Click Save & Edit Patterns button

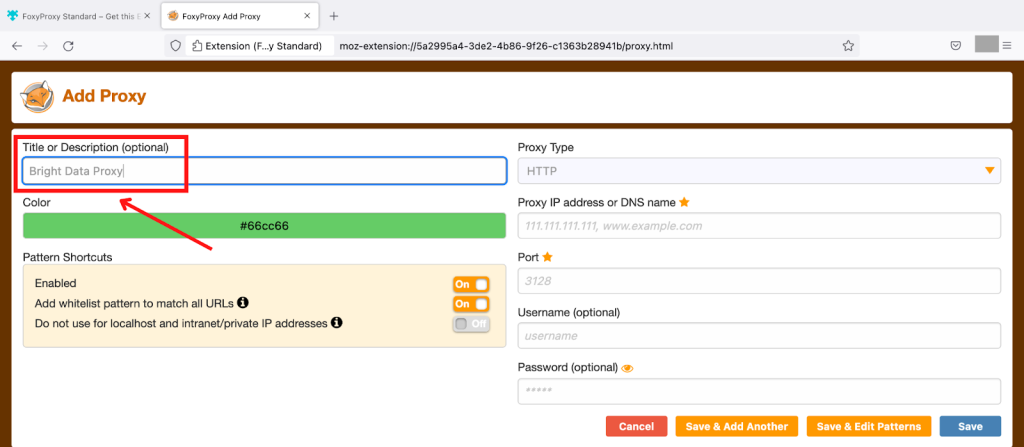tap(869, 426)
